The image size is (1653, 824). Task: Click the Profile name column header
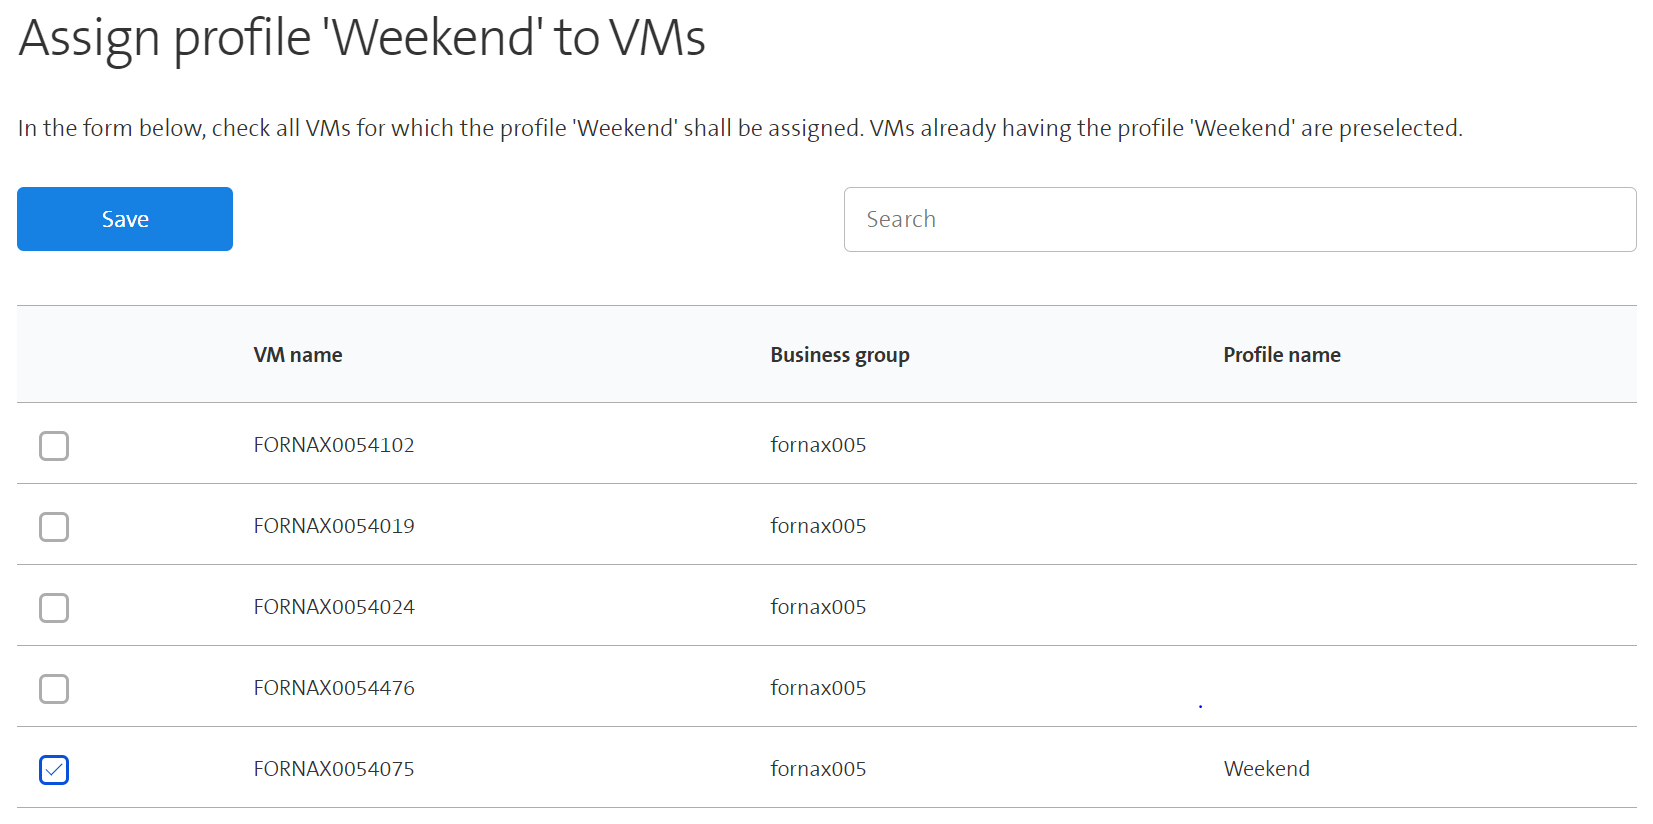pos(1282,355)
